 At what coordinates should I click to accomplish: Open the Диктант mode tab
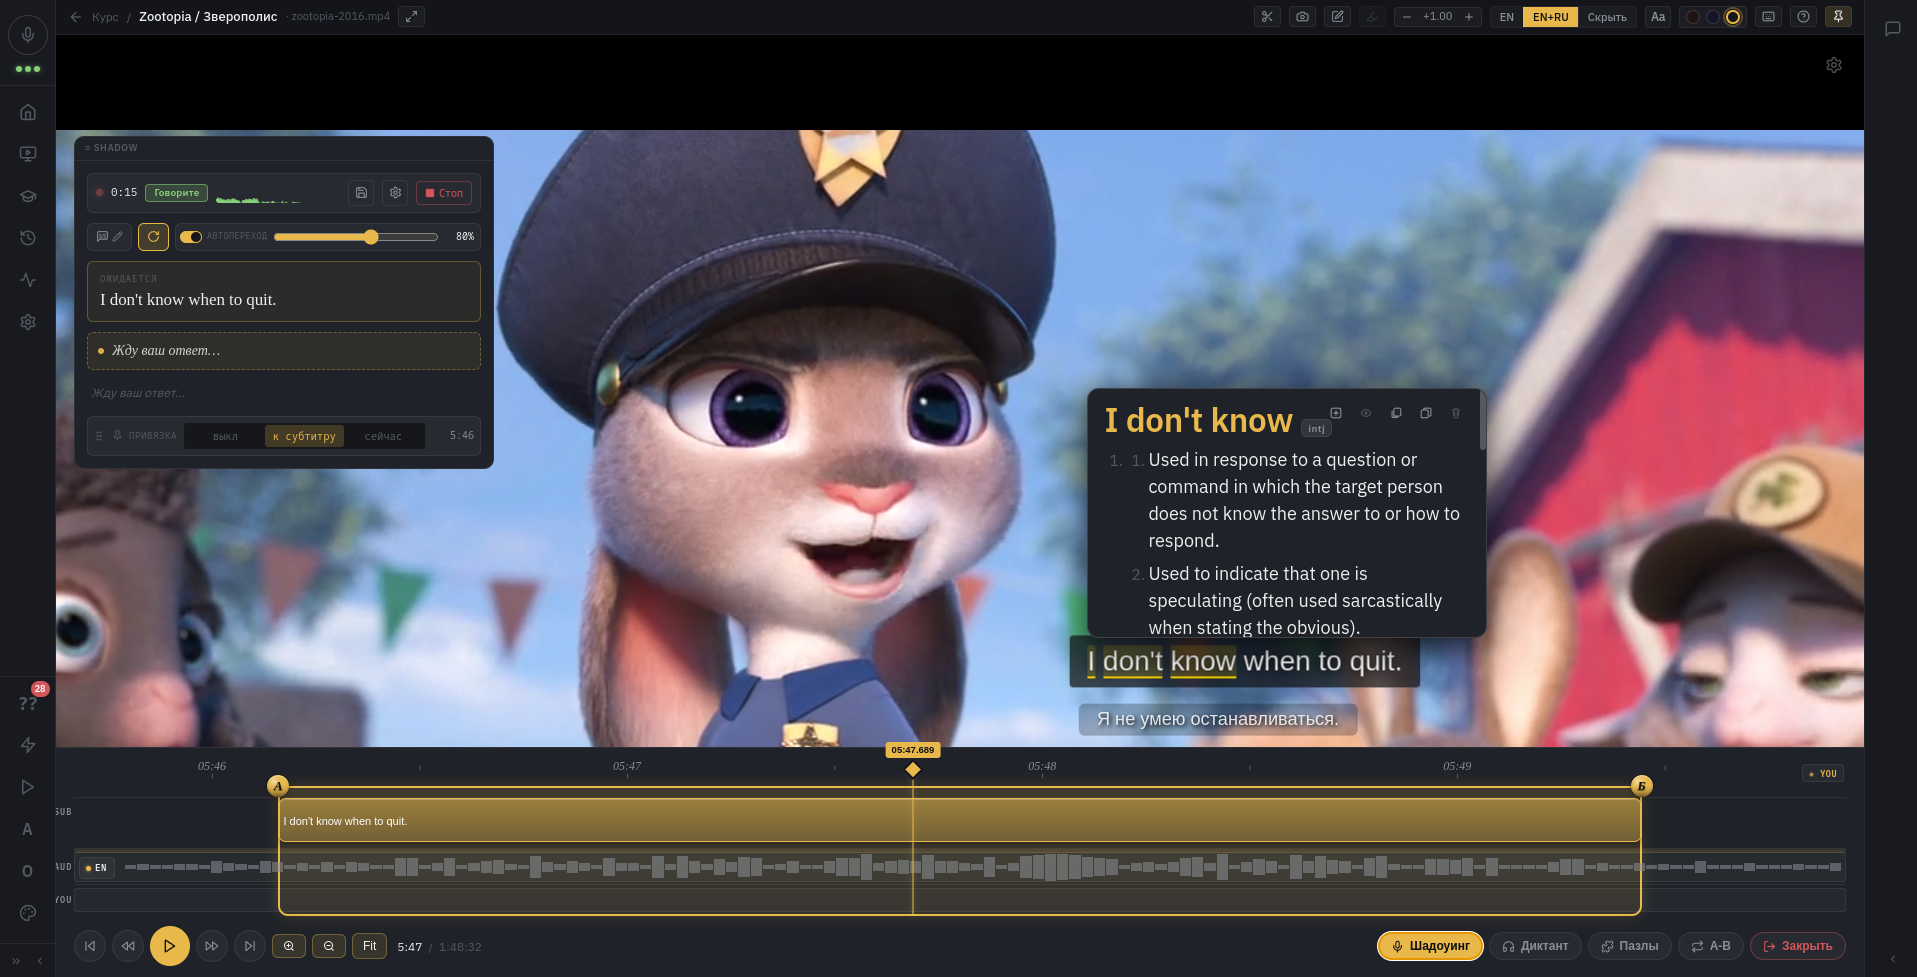click(1535, 946)
